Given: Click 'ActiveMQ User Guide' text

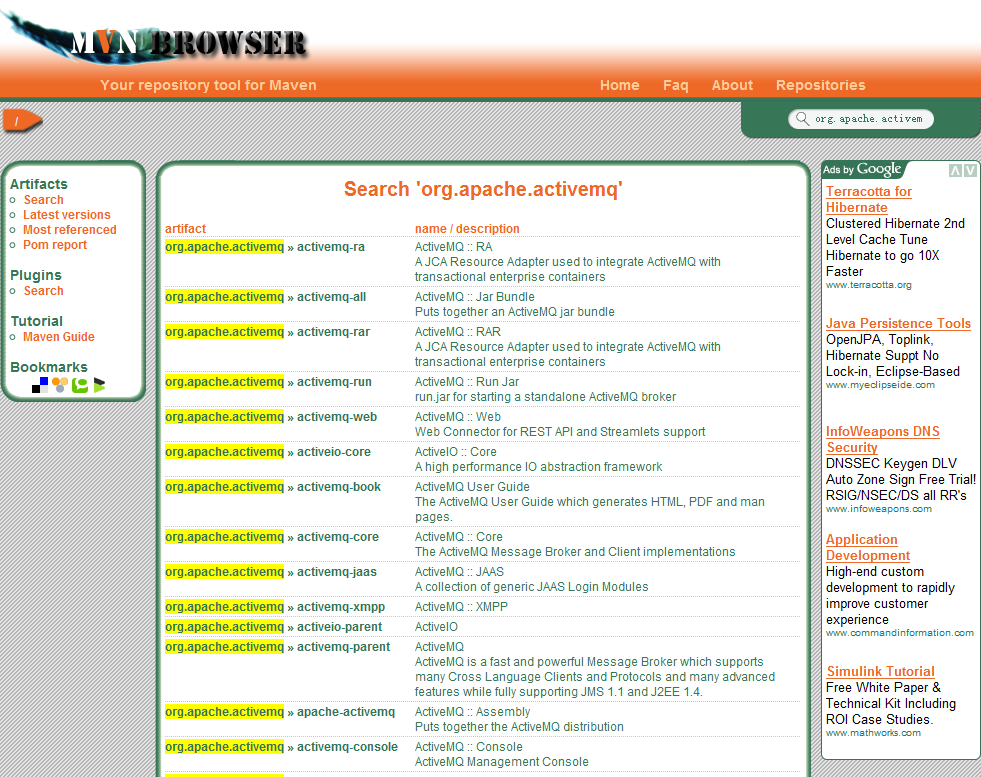Looking at the screenshot, I should [472, 487].
